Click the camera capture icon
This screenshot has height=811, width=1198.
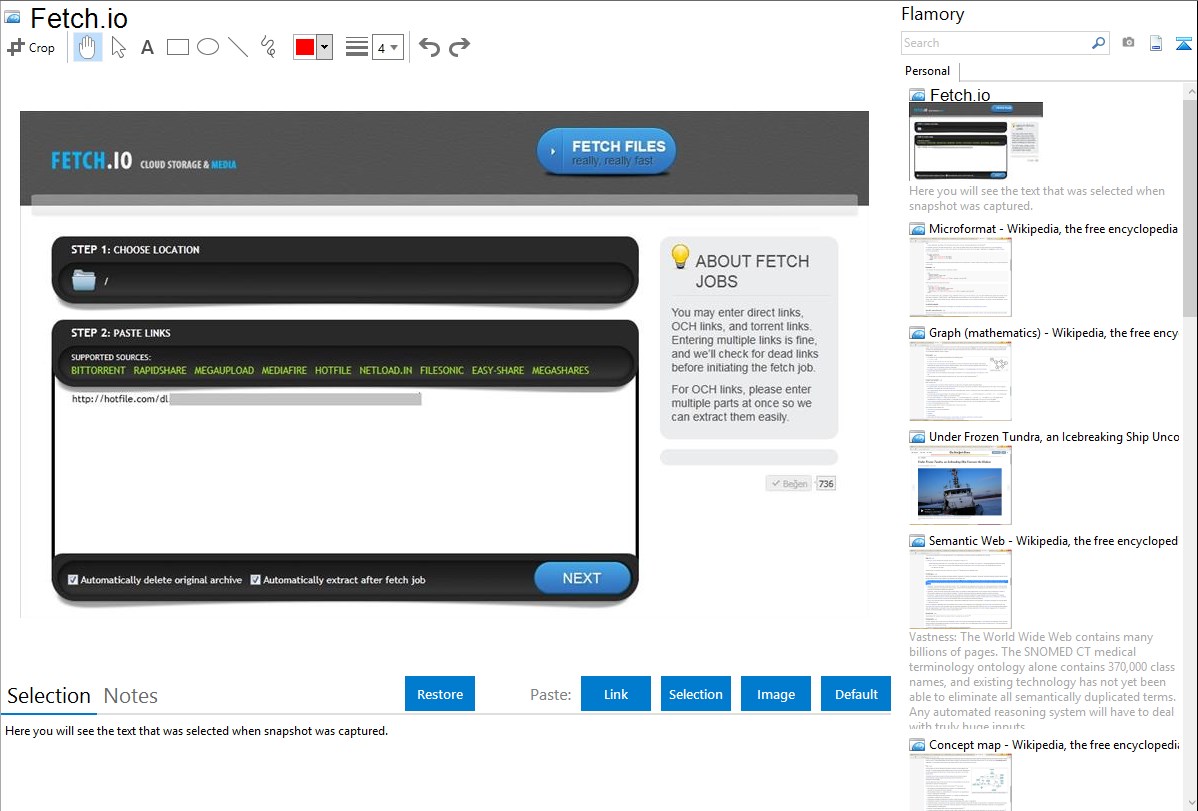tap(1128, 43)
